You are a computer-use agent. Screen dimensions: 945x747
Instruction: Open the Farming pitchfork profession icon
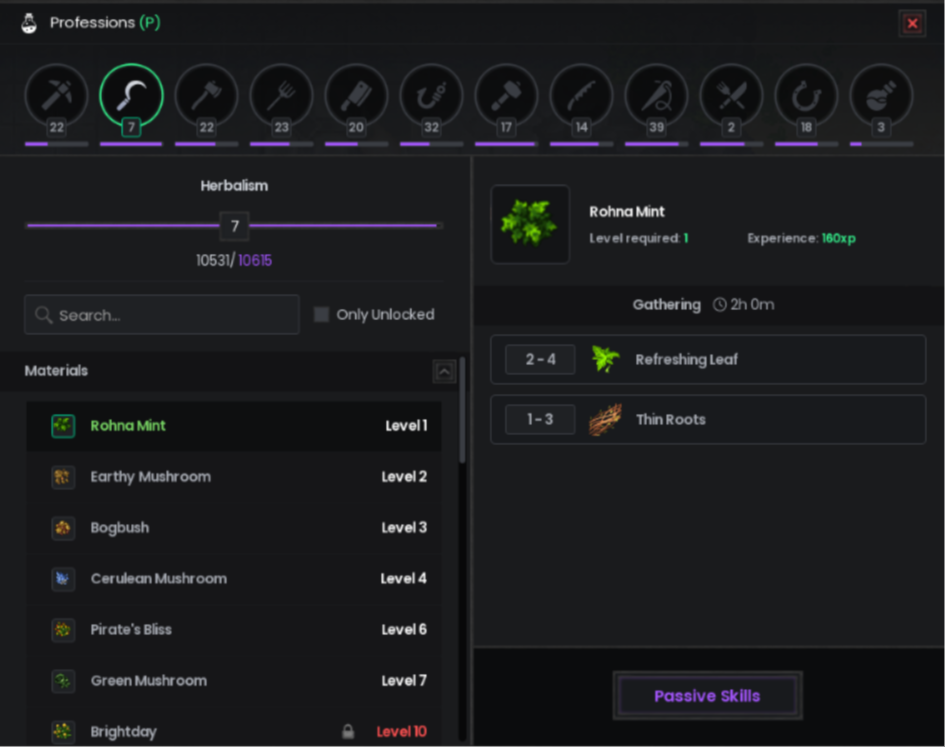tap(281, 95)
